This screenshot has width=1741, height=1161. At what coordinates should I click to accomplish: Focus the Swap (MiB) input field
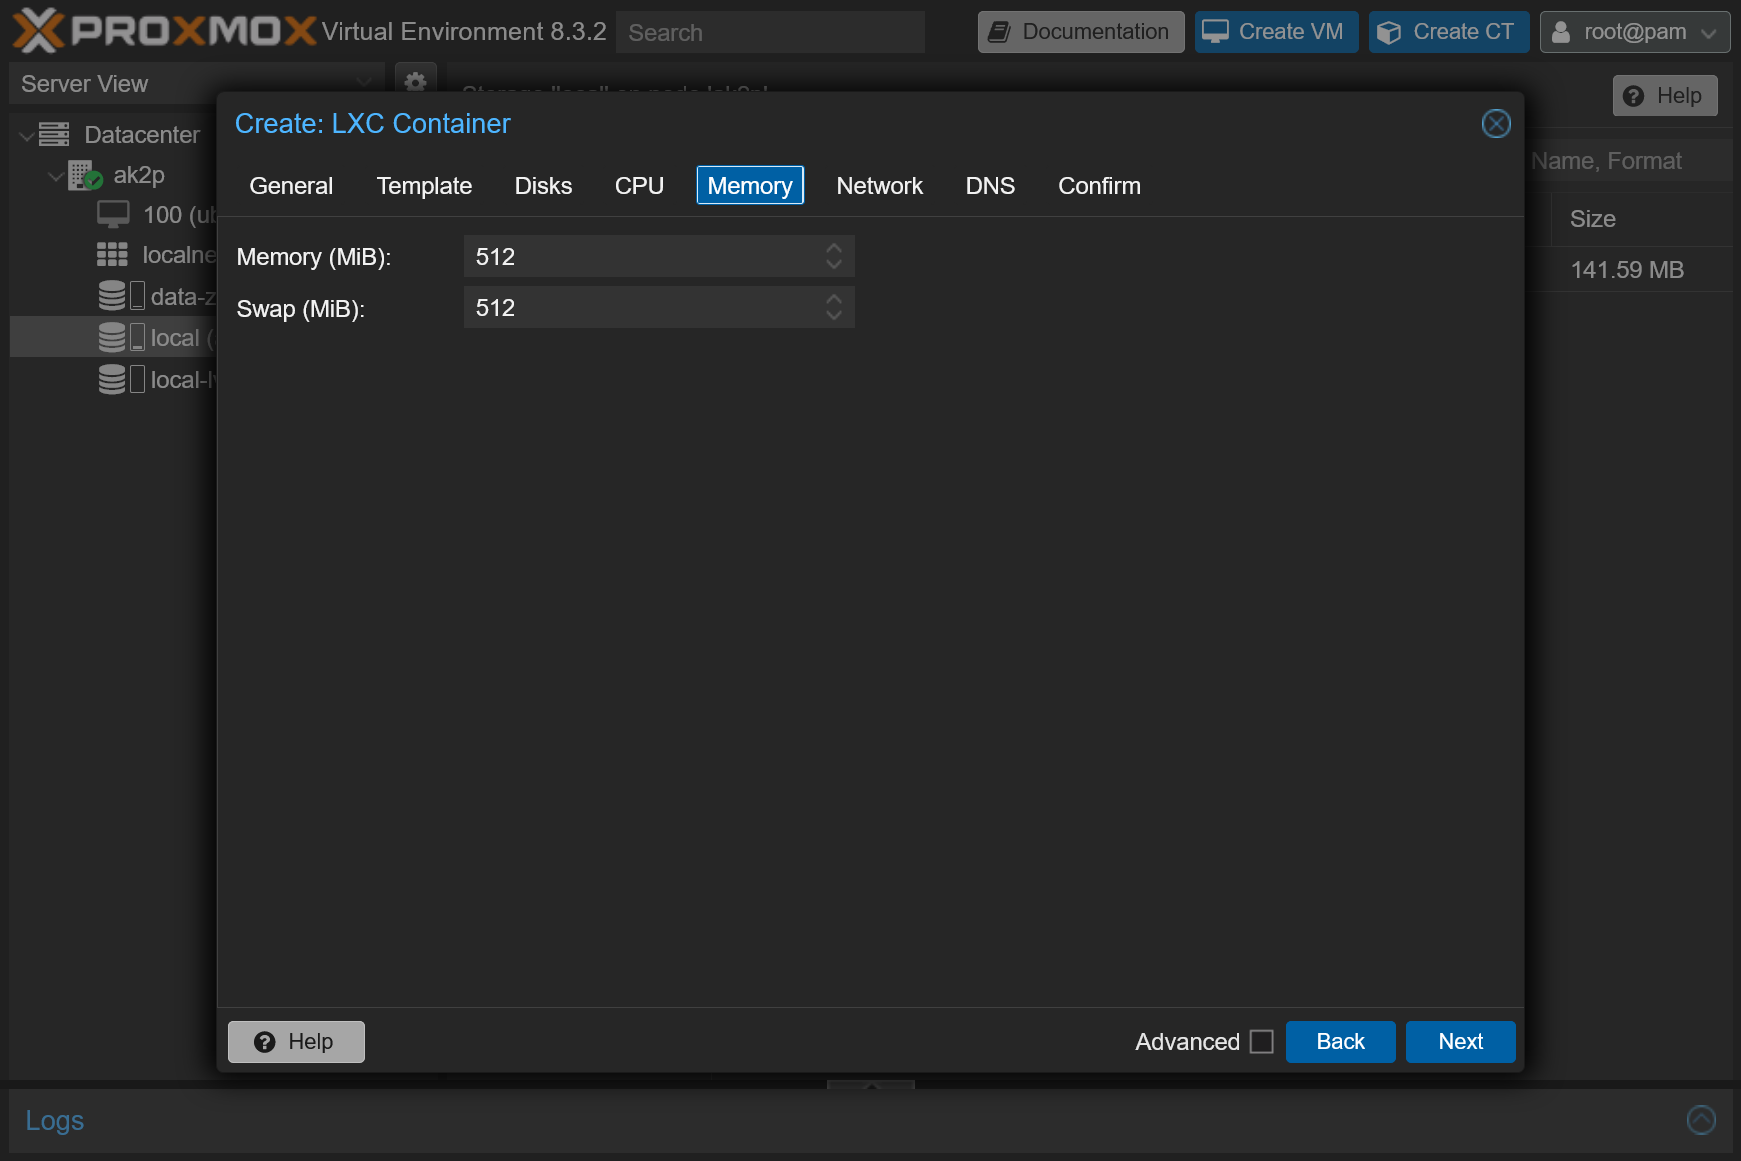coord(659,308)
